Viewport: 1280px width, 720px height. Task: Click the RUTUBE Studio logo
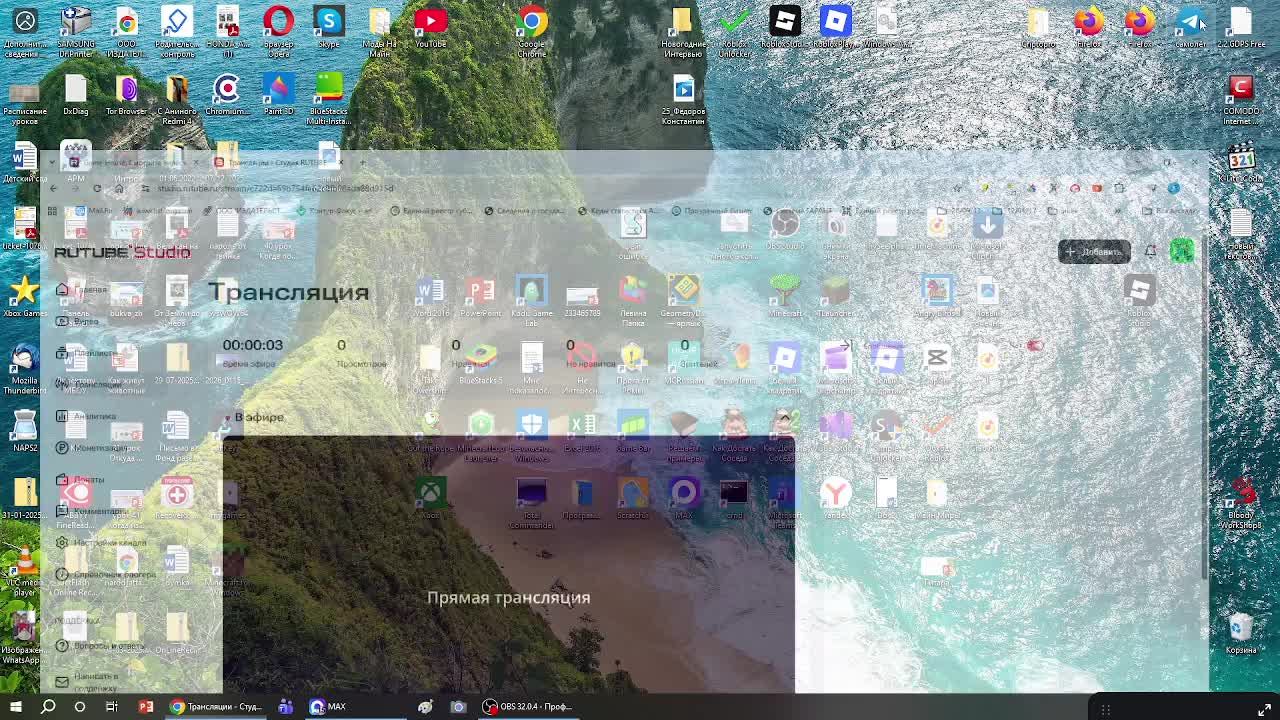pos(122,252)
